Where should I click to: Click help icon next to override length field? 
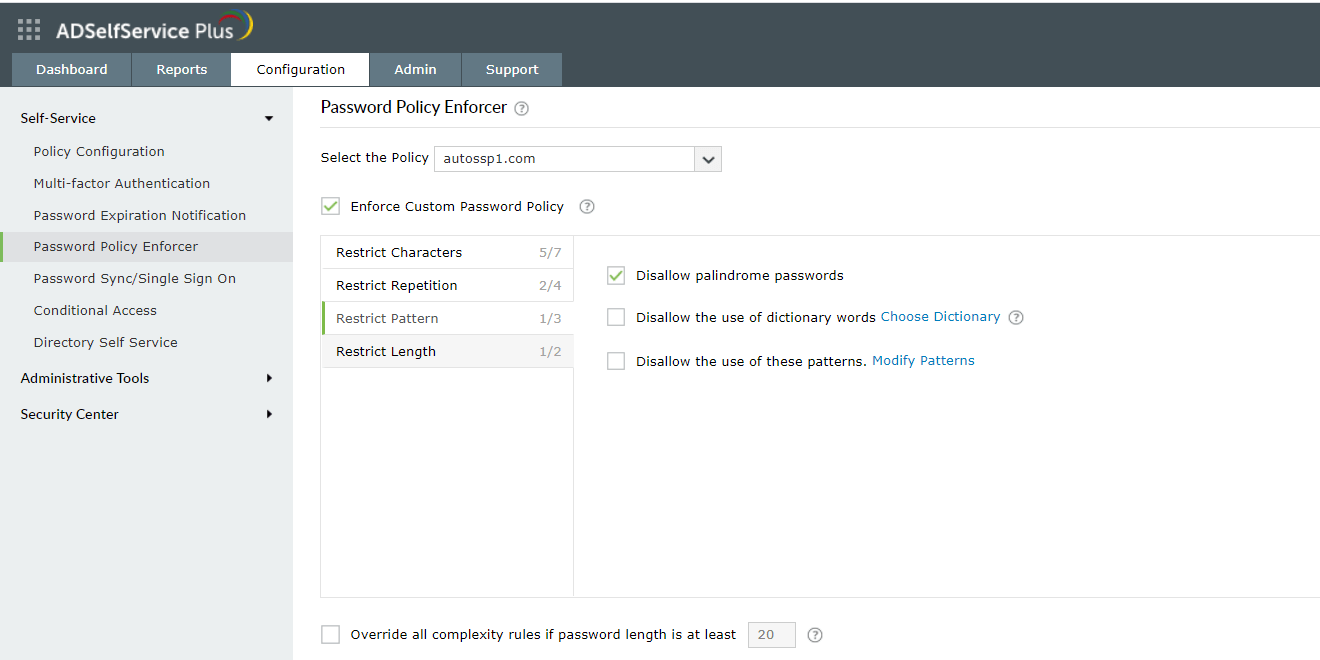click(x=815, y=635)
